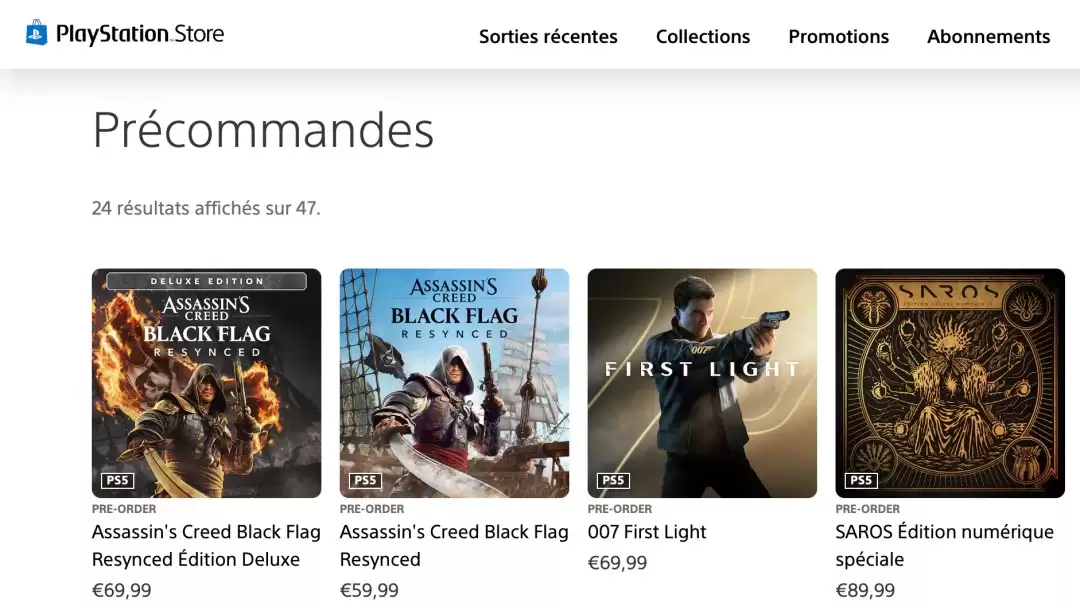Click the 007 First Light title link
The height and width of the screenshot is (614, 1080).
coord(647,532)
